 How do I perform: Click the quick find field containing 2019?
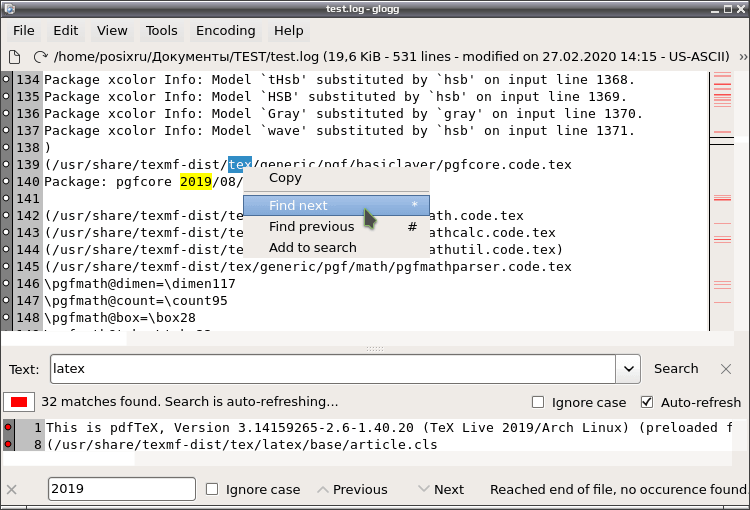click(x=121, y=489)
